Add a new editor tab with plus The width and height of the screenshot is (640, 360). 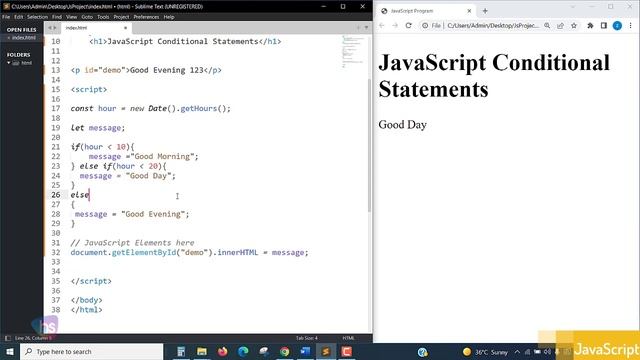pos(358,28)
